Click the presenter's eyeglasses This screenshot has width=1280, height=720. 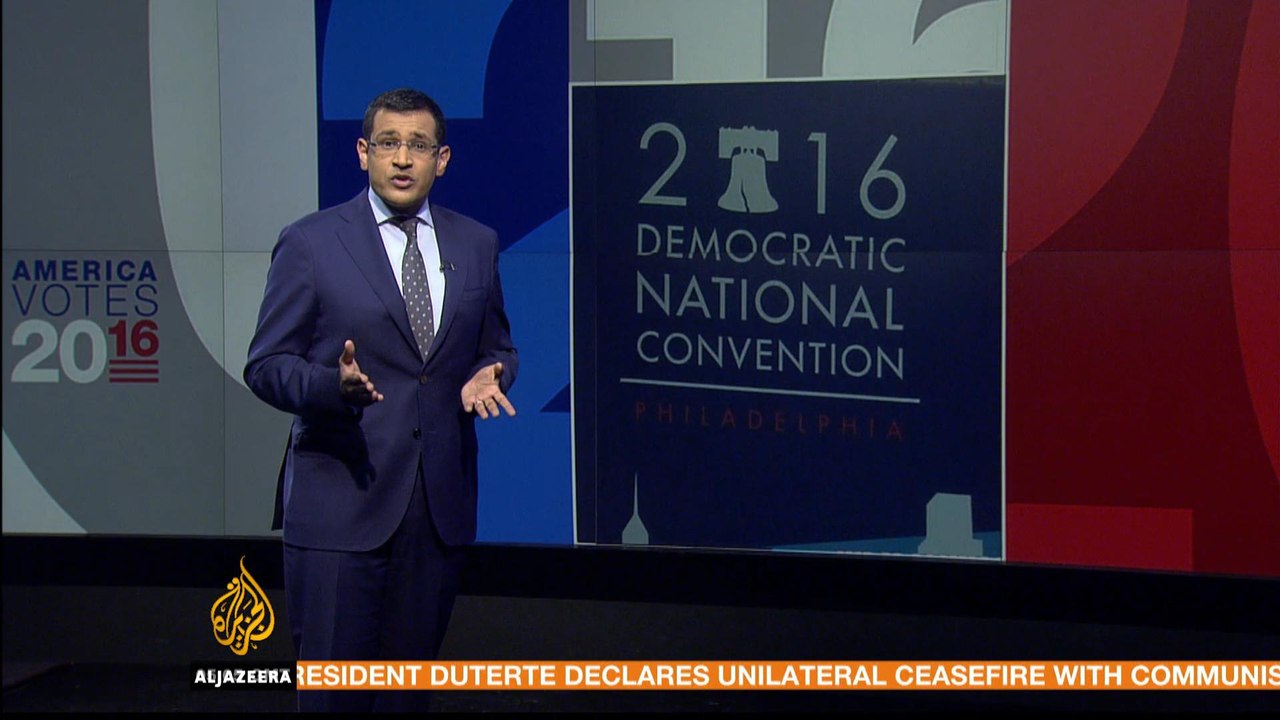[x=403, y=146]
